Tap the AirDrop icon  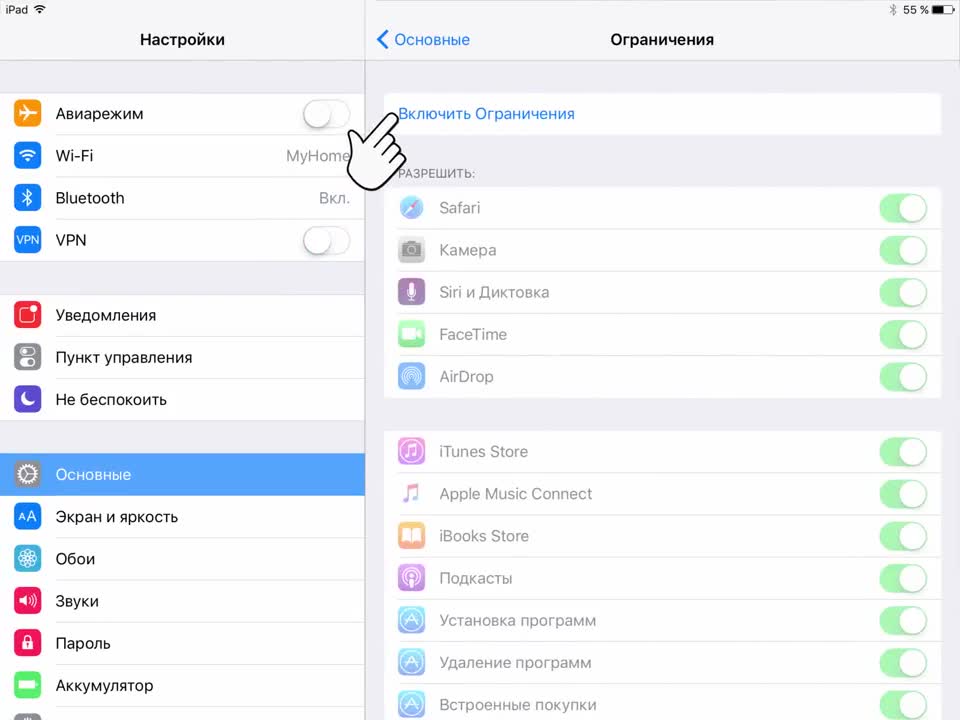(x=411, y=377)
